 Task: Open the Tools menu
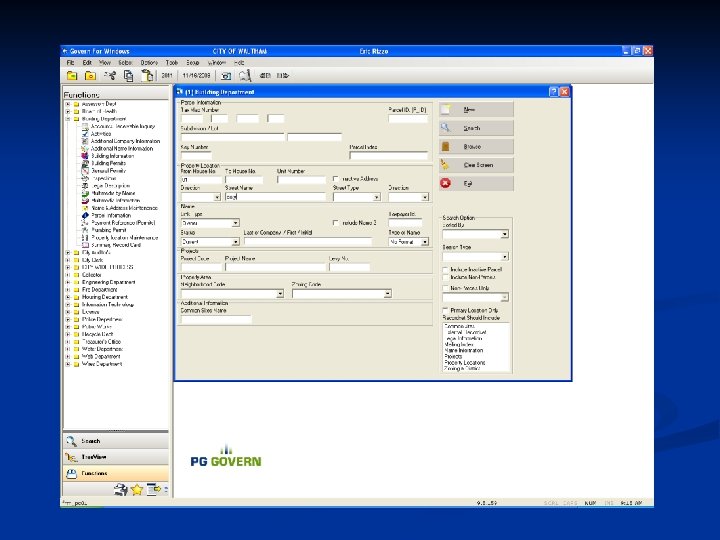tap(172, 62)
